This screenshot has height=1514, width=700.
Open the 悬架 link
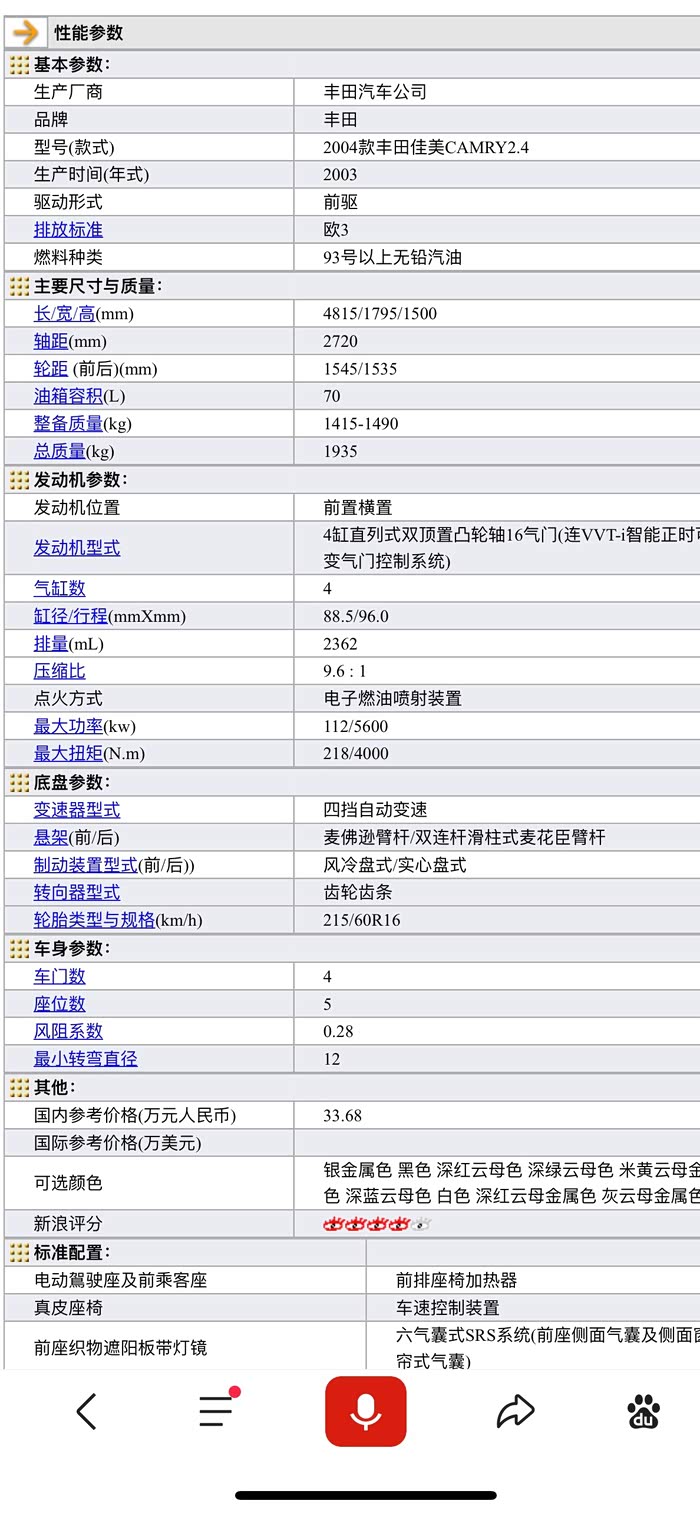51,838
